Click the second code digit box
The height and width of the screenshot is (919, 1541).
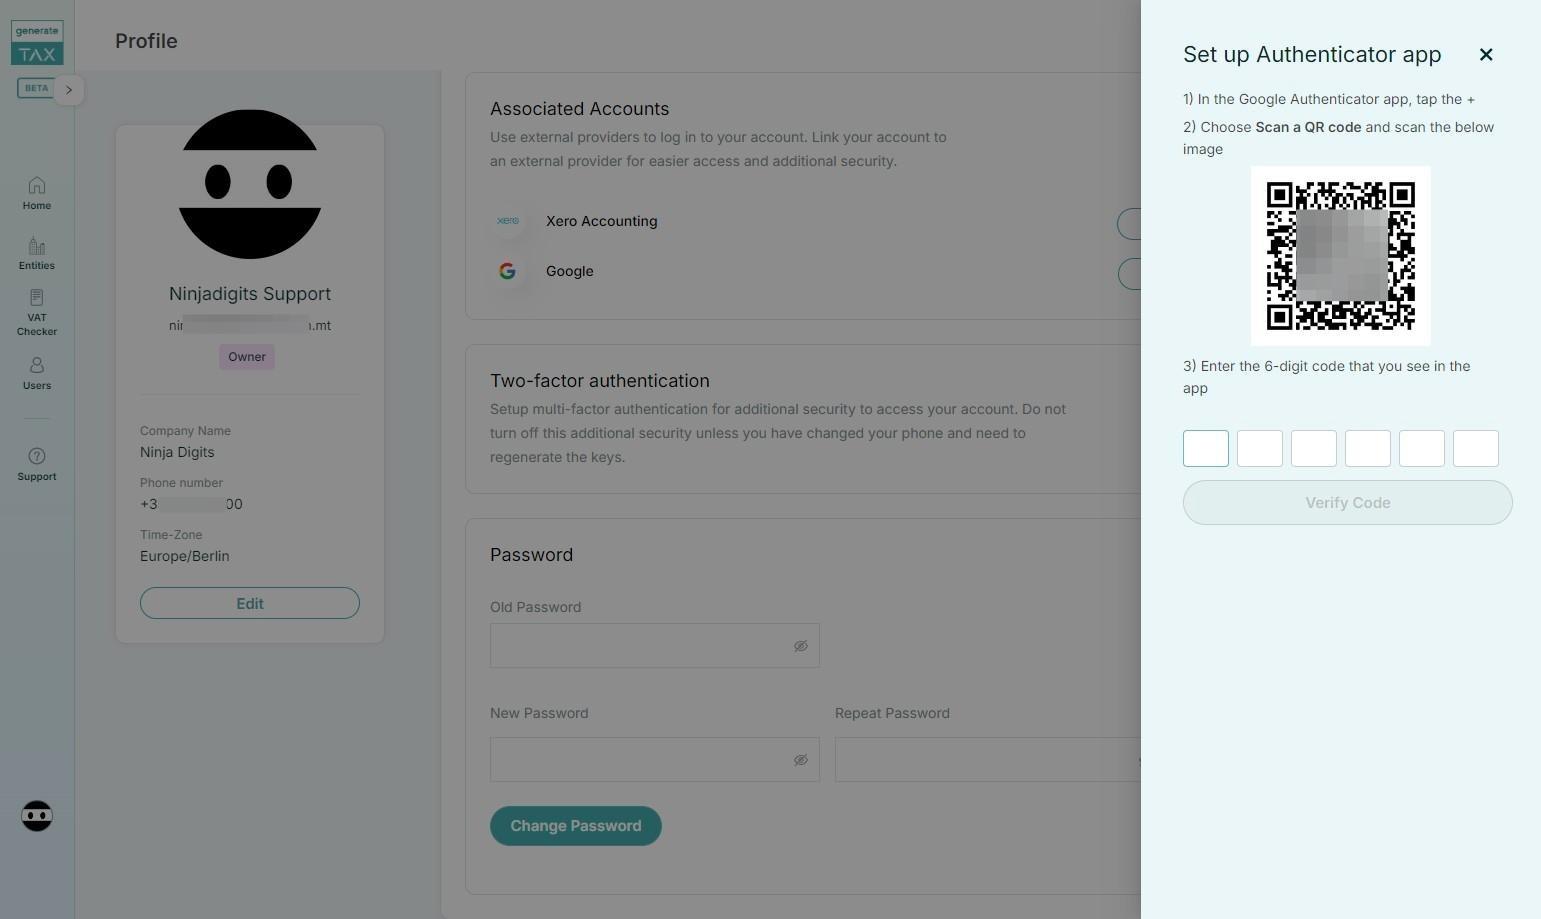coord(1260,448)
